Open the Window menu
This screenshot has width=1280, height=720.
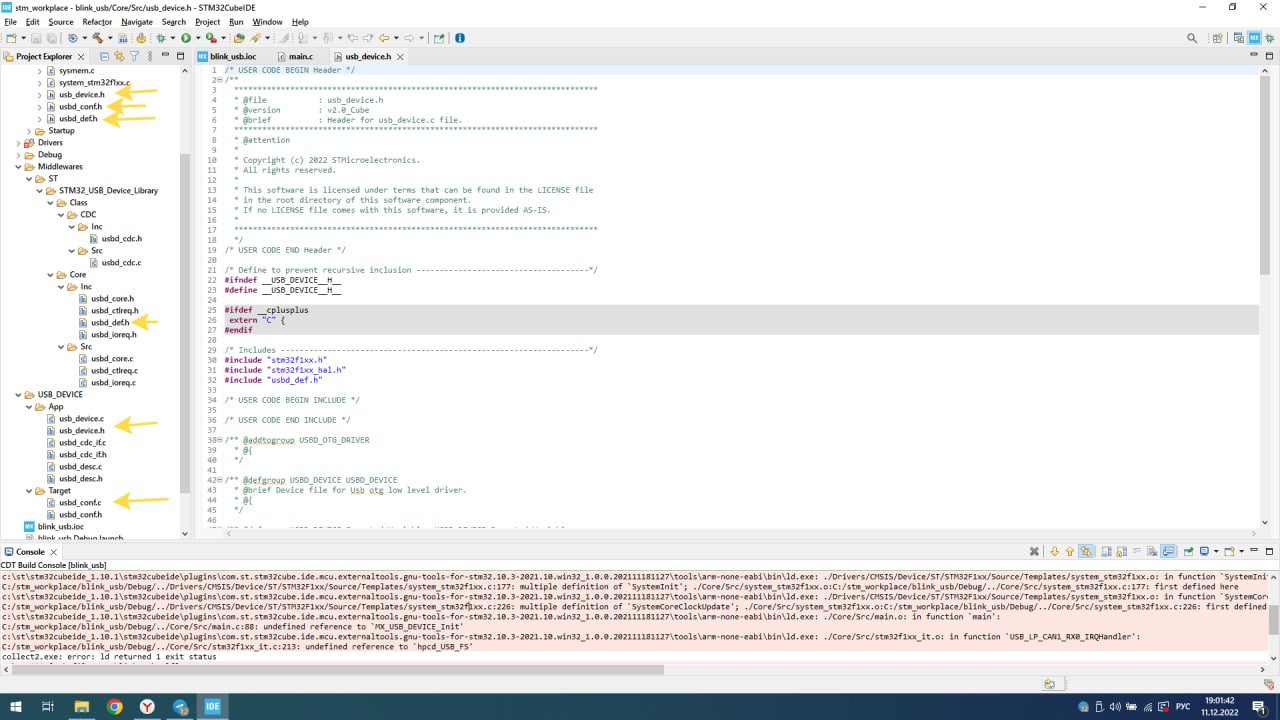pos(267,21)
